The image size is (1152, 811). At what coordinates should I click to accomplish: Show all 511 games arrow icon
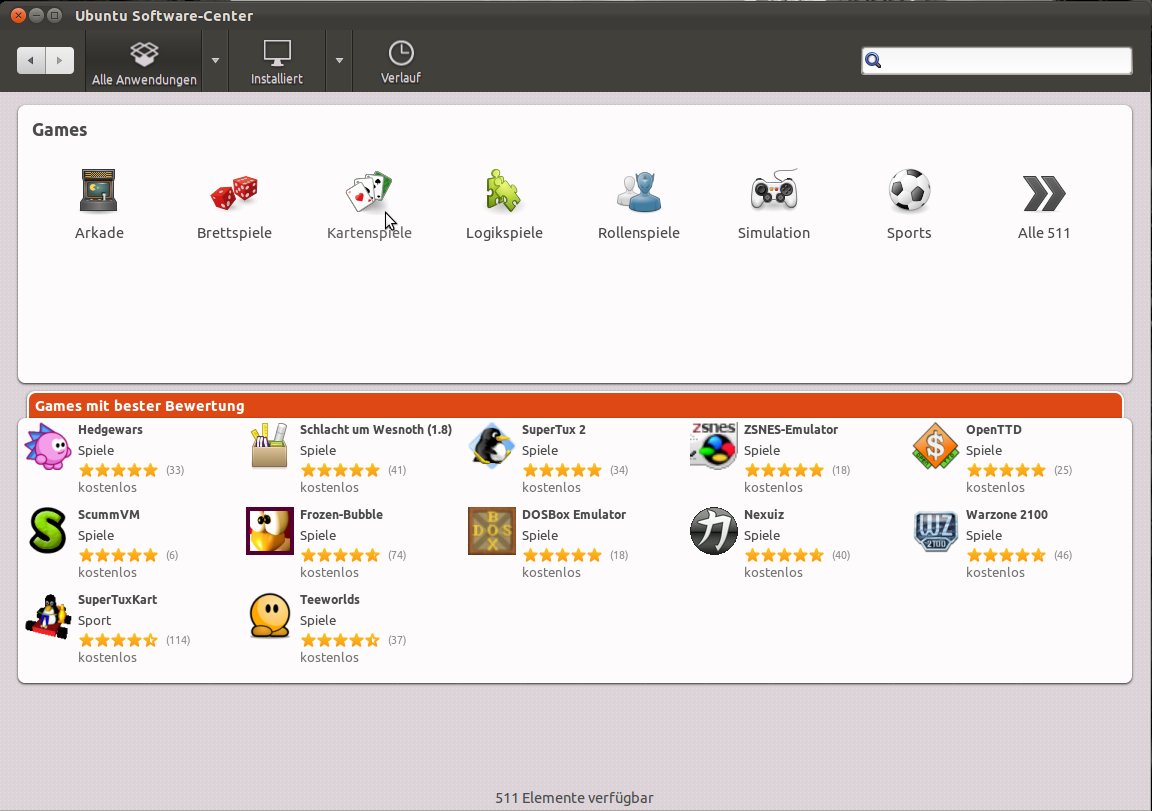1043,193
